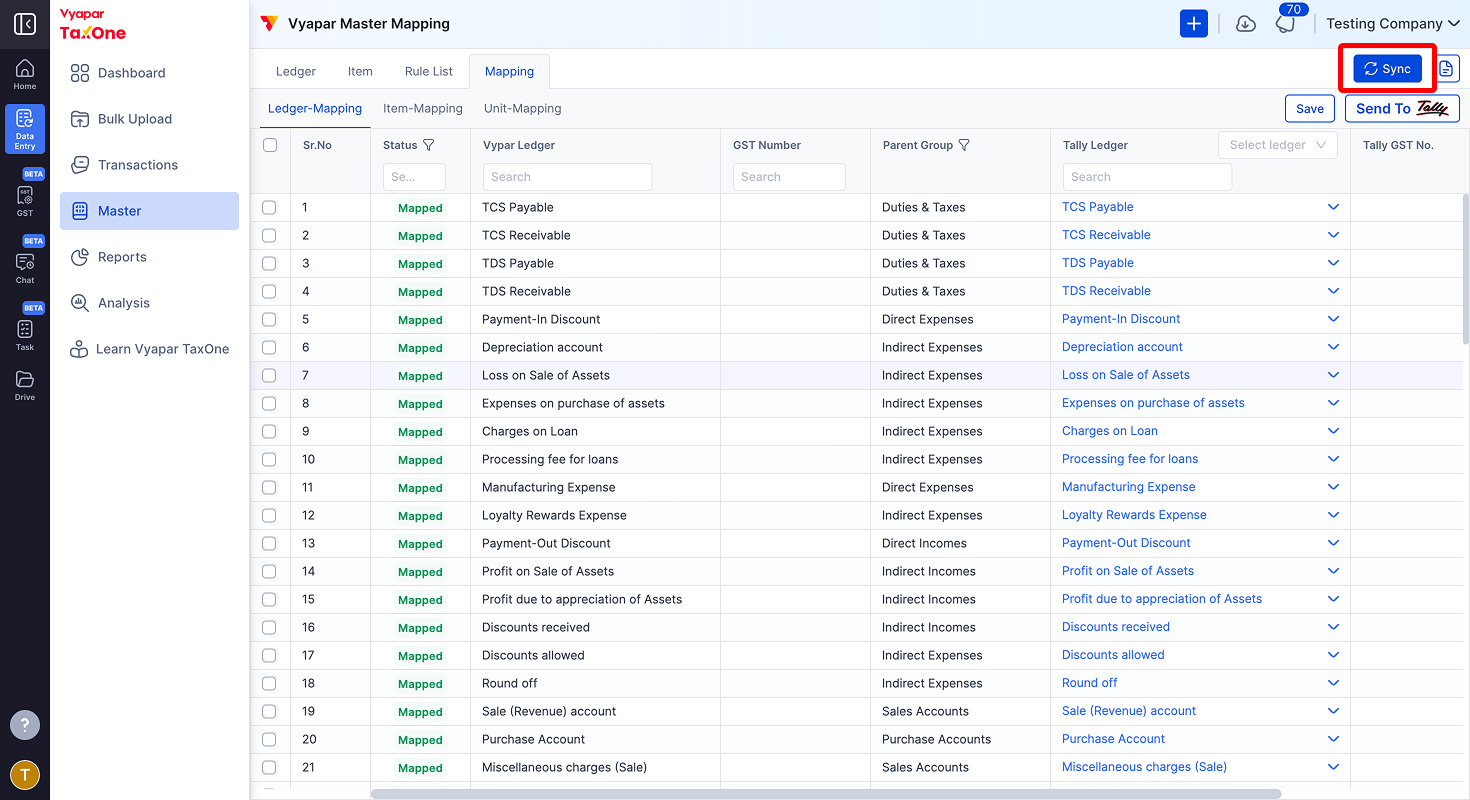Image resolution: width=1470 pixels, height=800 pixels.
Task: Check the row 13 Payment-Out Discount checkbox
Action: click(x=269, y=543)
